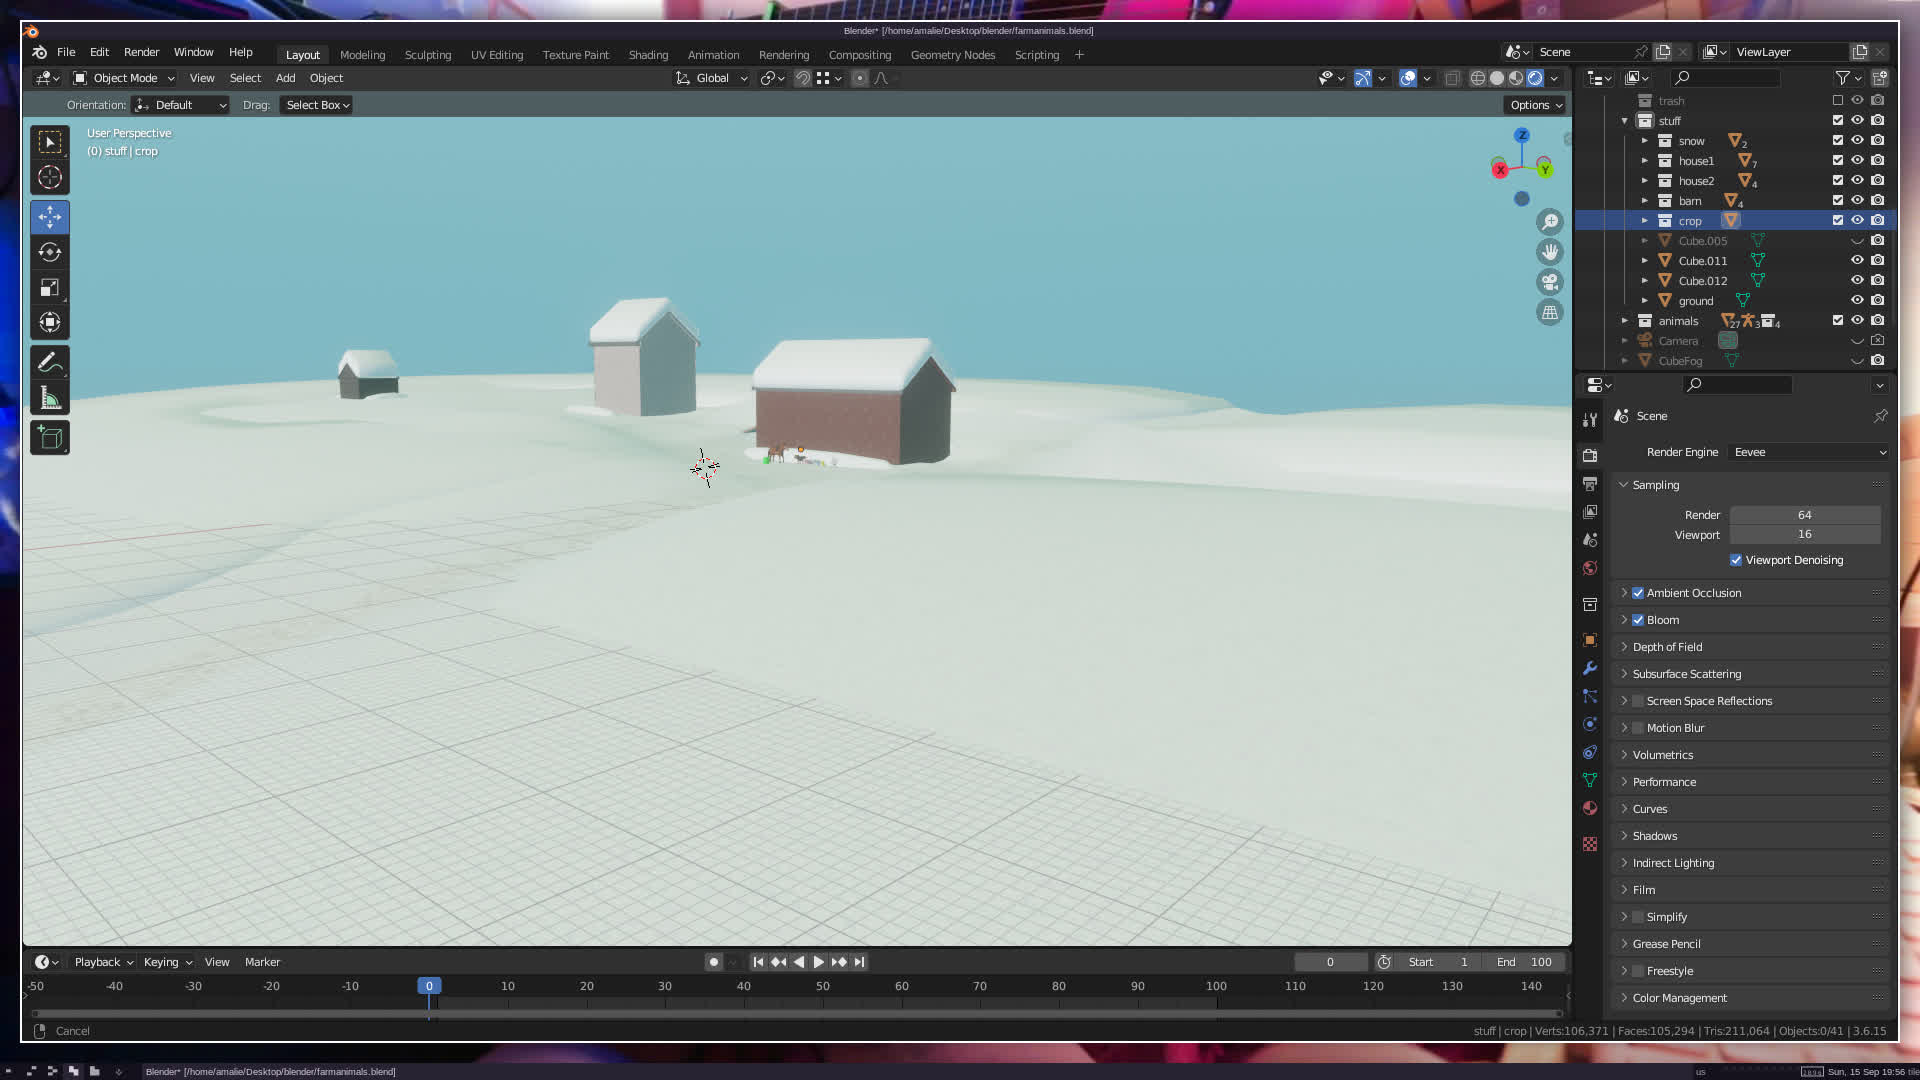This screenshot has width=1920, height=1080.
Task: Open the Render menu
Action: click(141, 52)
